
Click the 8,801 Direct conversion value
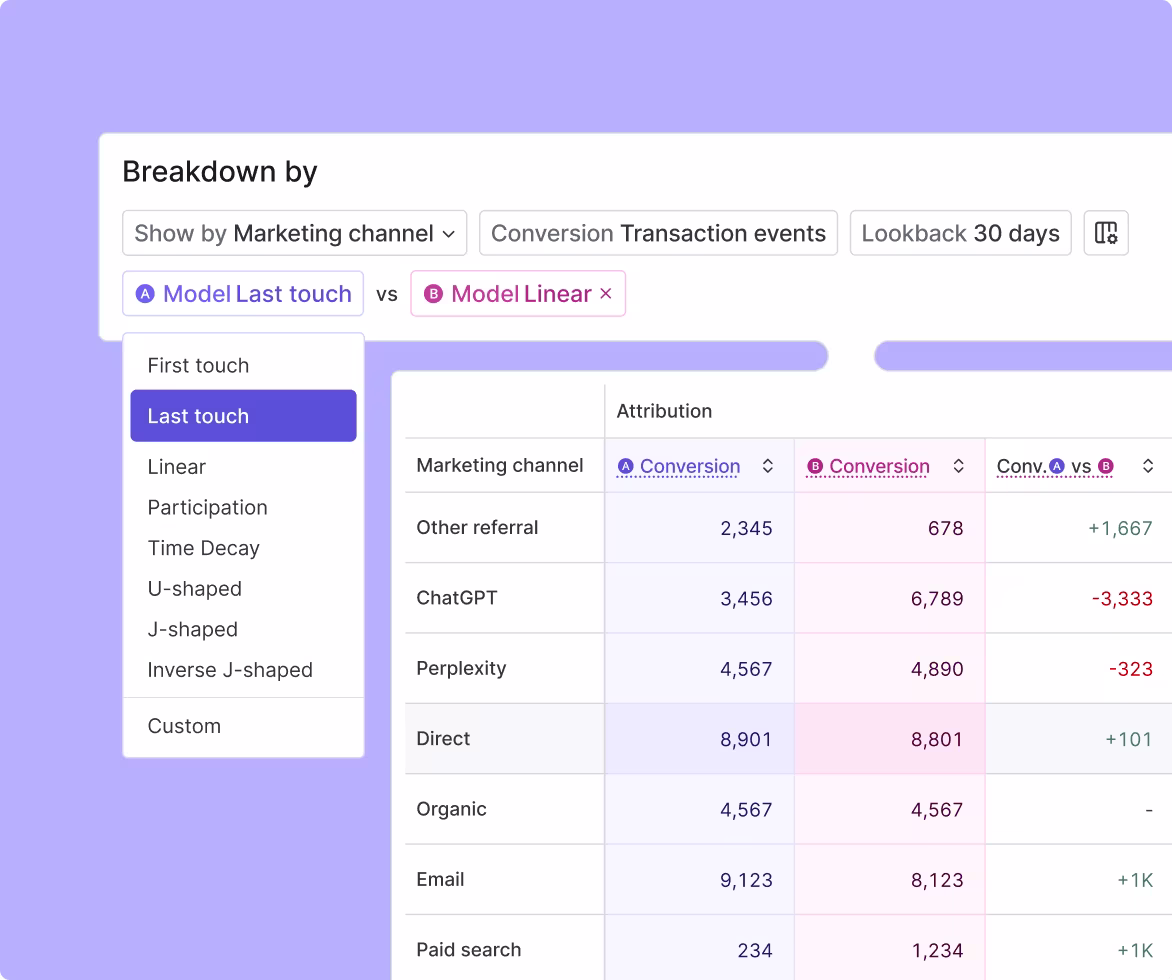pos(937,739)
